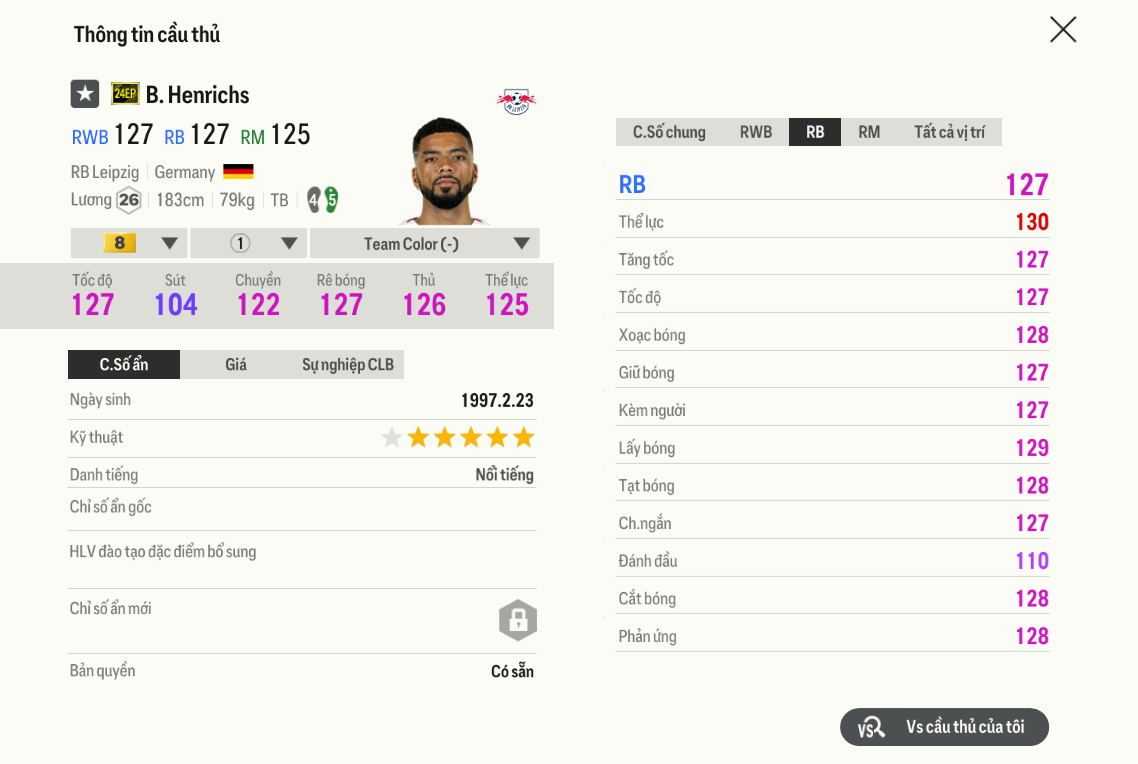Click the green right foot rating icon
This screenshot has width=1138, height=764.
pos(331,200)
